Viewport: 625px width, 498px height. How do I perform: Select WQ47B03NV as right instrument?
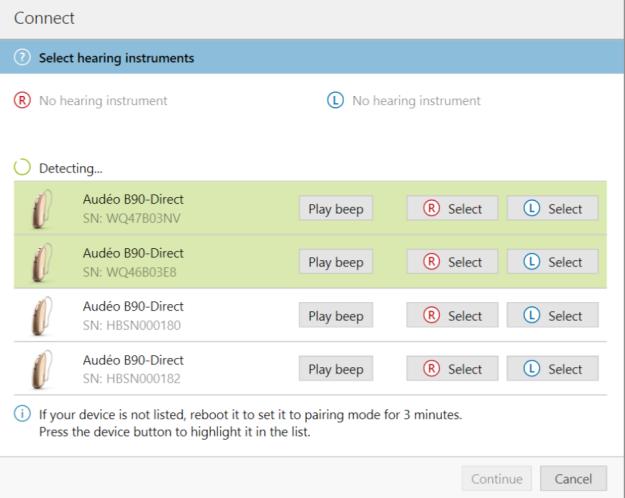452,208
